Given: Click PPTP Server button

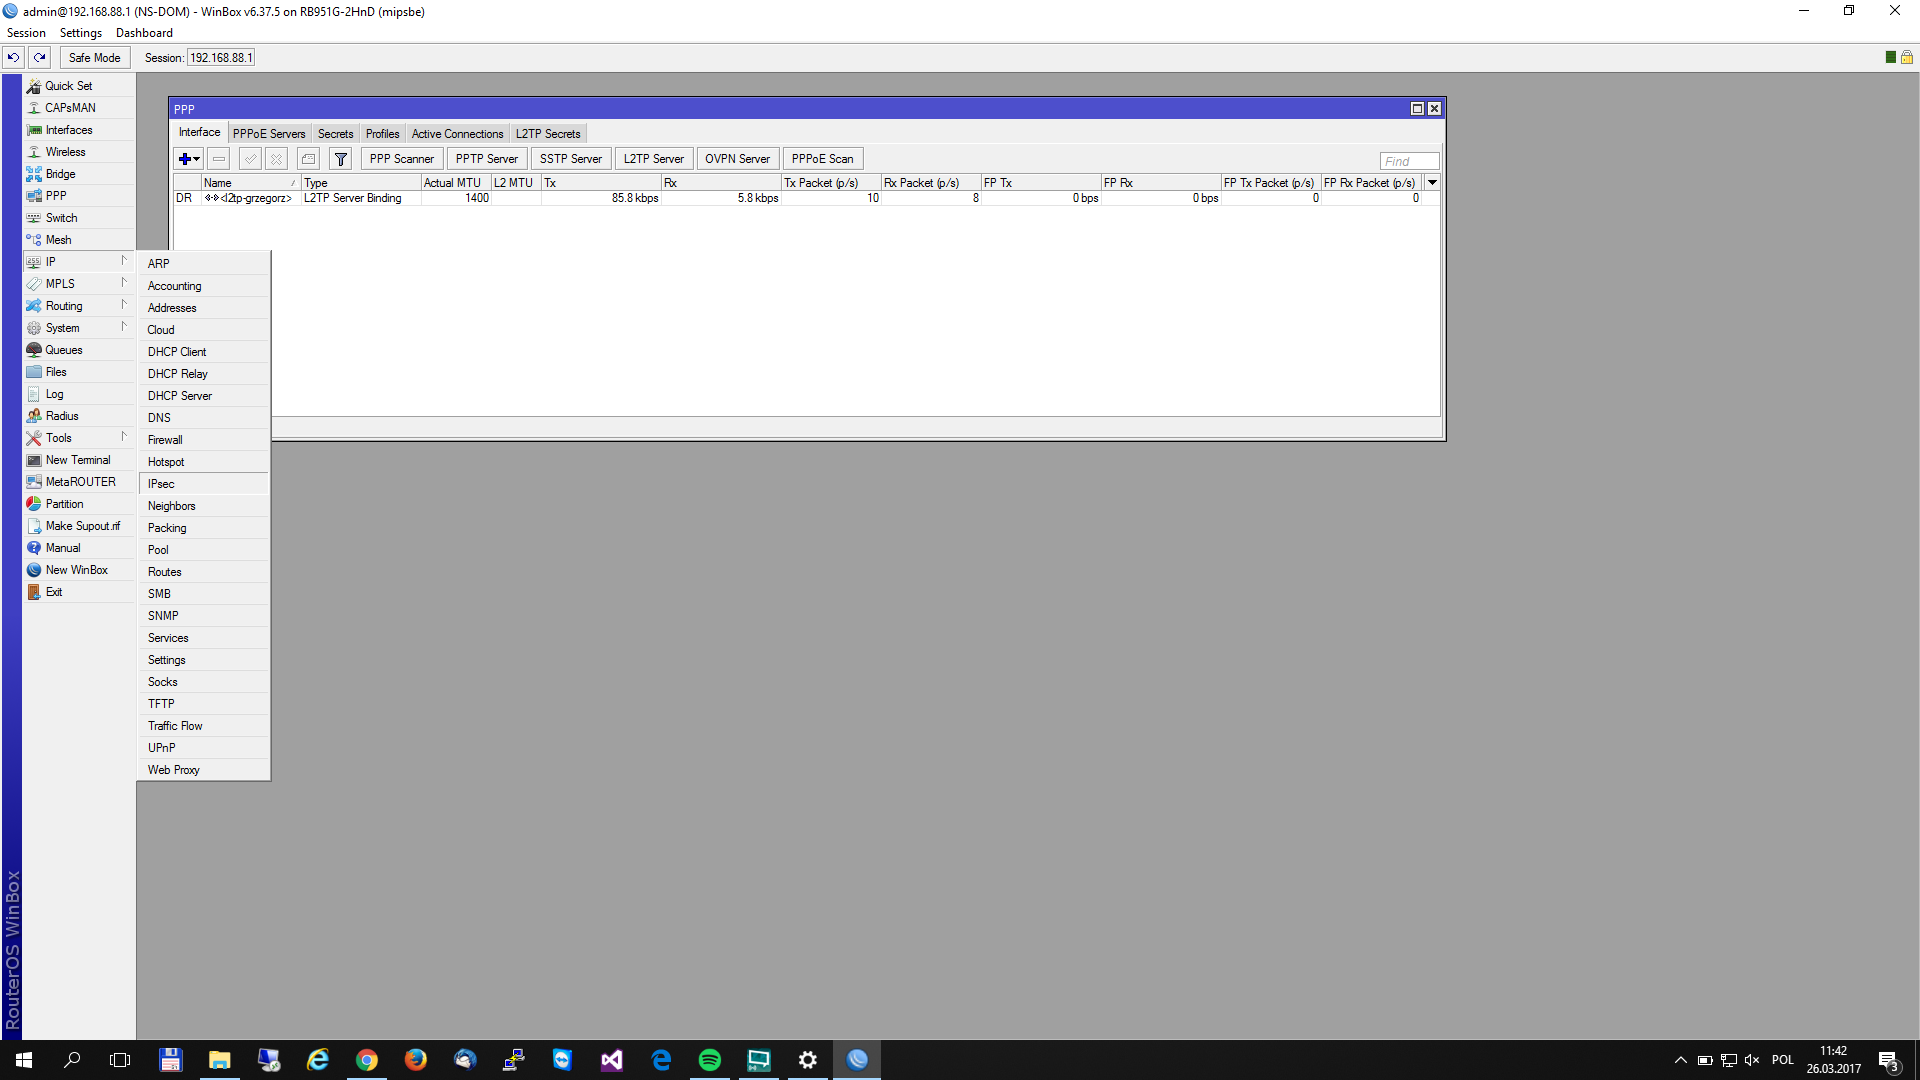Looking at the screenshot, I should click(x=487, y=159).
